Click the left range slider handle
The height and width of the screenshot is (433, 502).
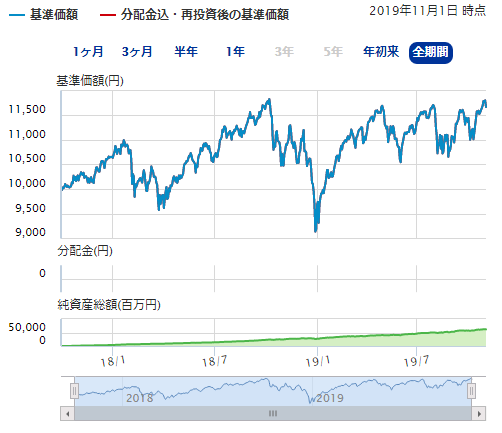coord(74,391)
